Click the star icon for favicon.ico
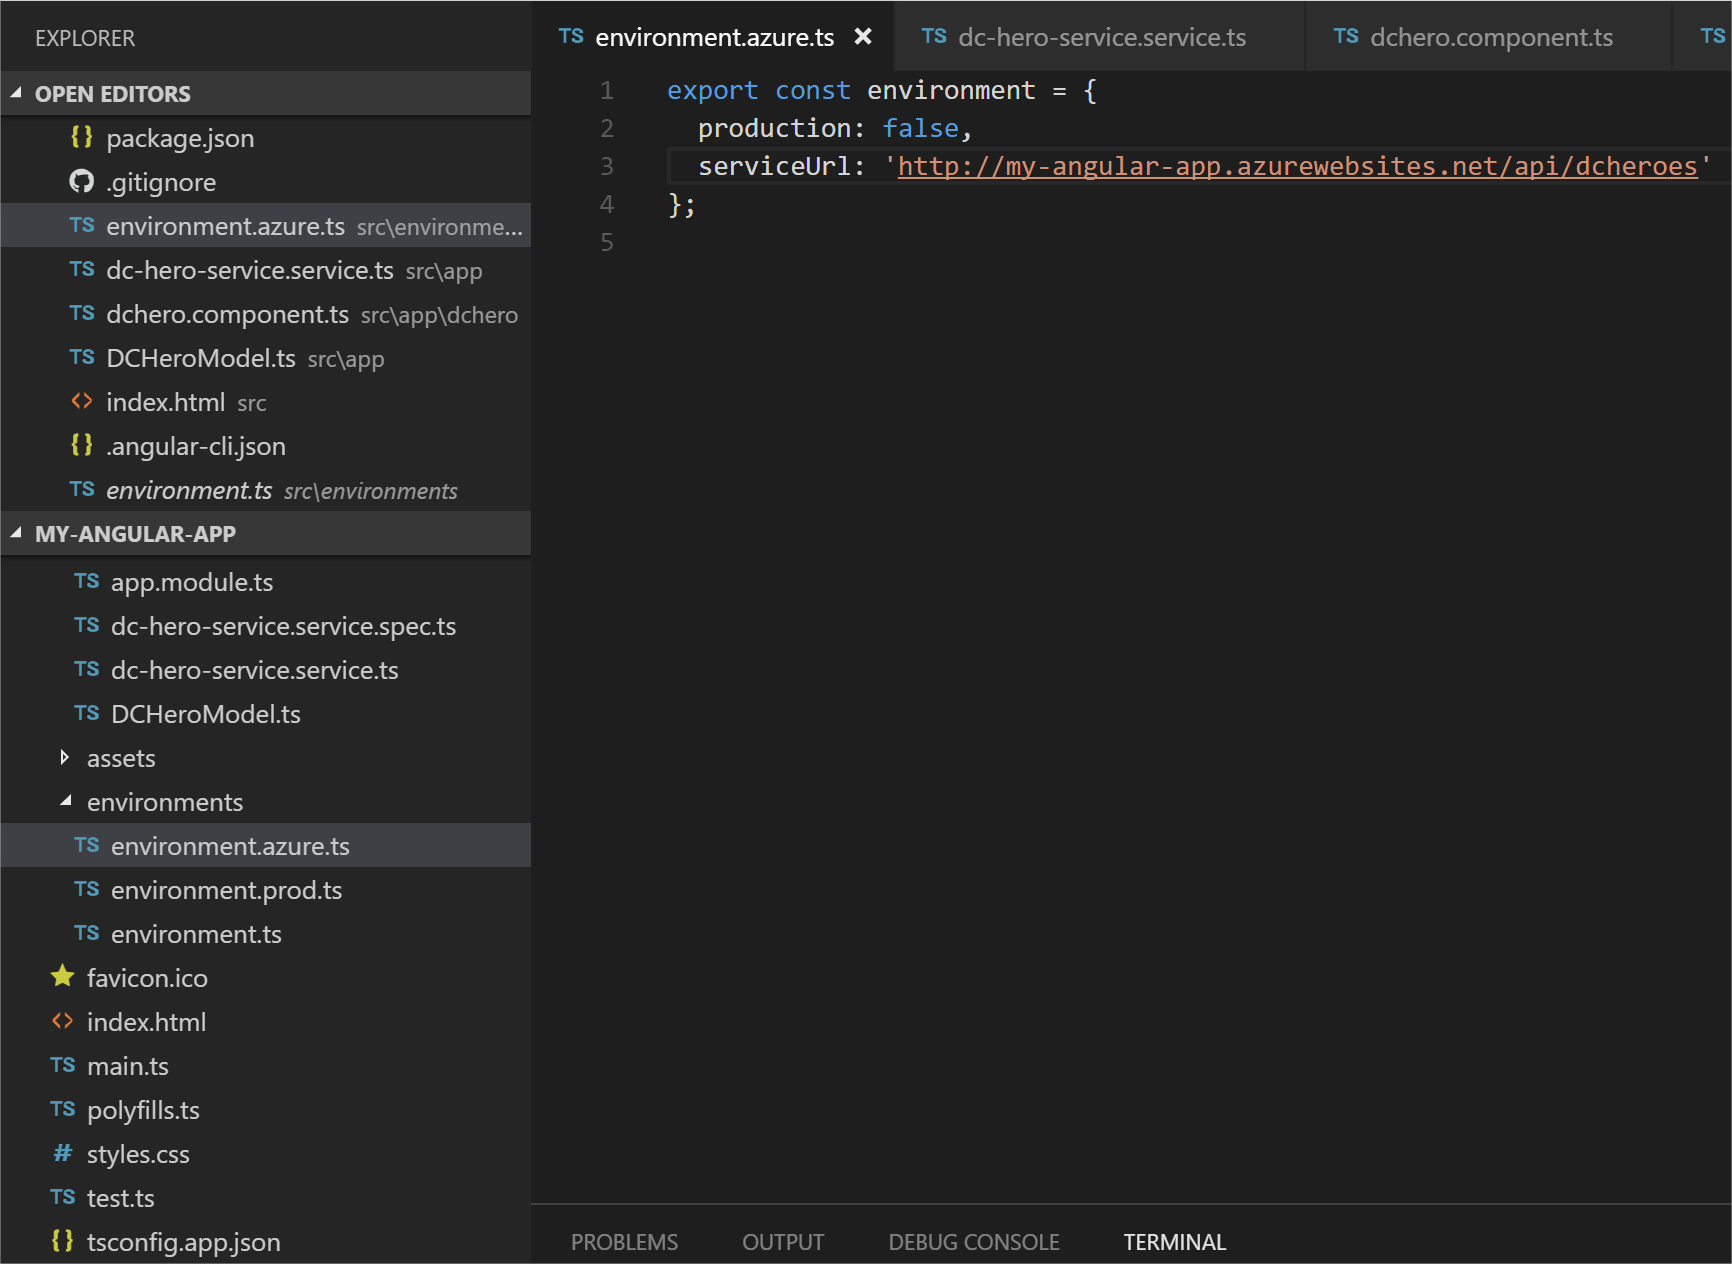This screenshot has width=1732, height=1264. click(62, 977)
